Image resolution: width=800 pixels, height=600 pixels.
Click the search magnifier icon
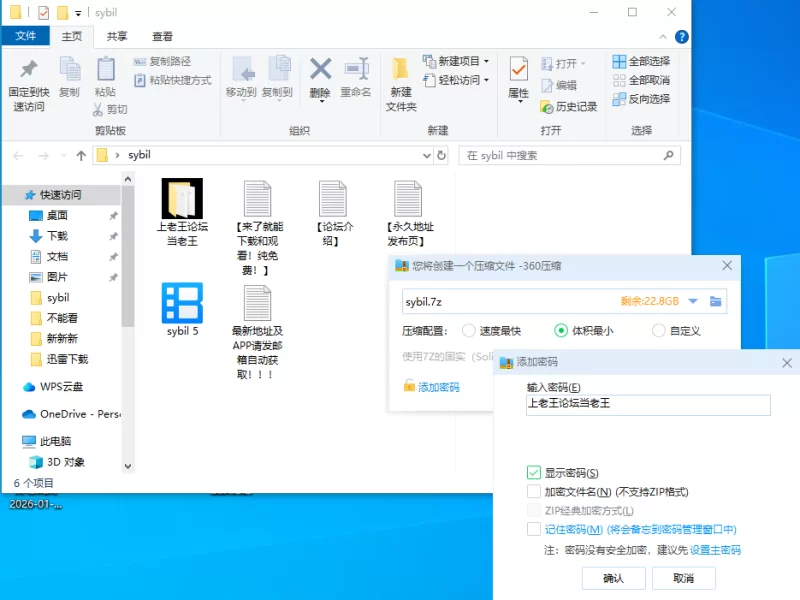pos(668,155)
